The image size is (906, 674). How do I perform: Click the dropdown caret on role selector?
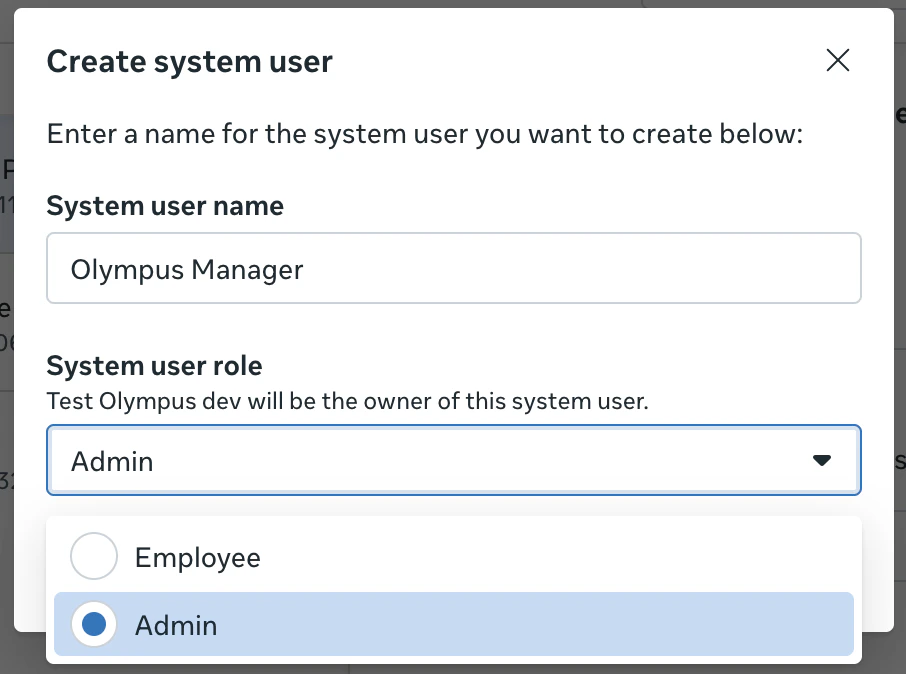pos(822,461)
